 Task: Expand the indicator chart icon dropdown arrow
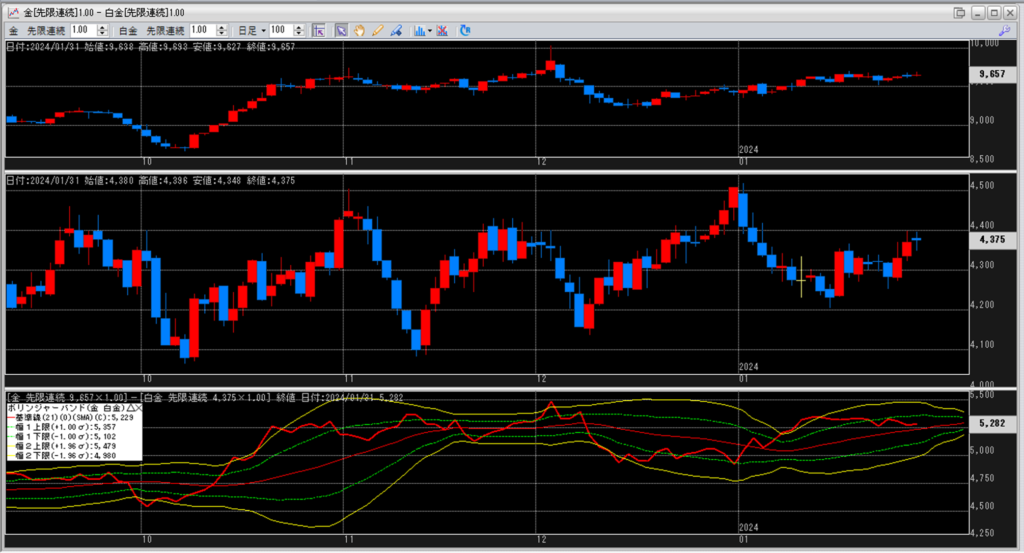tap(430, 31)
